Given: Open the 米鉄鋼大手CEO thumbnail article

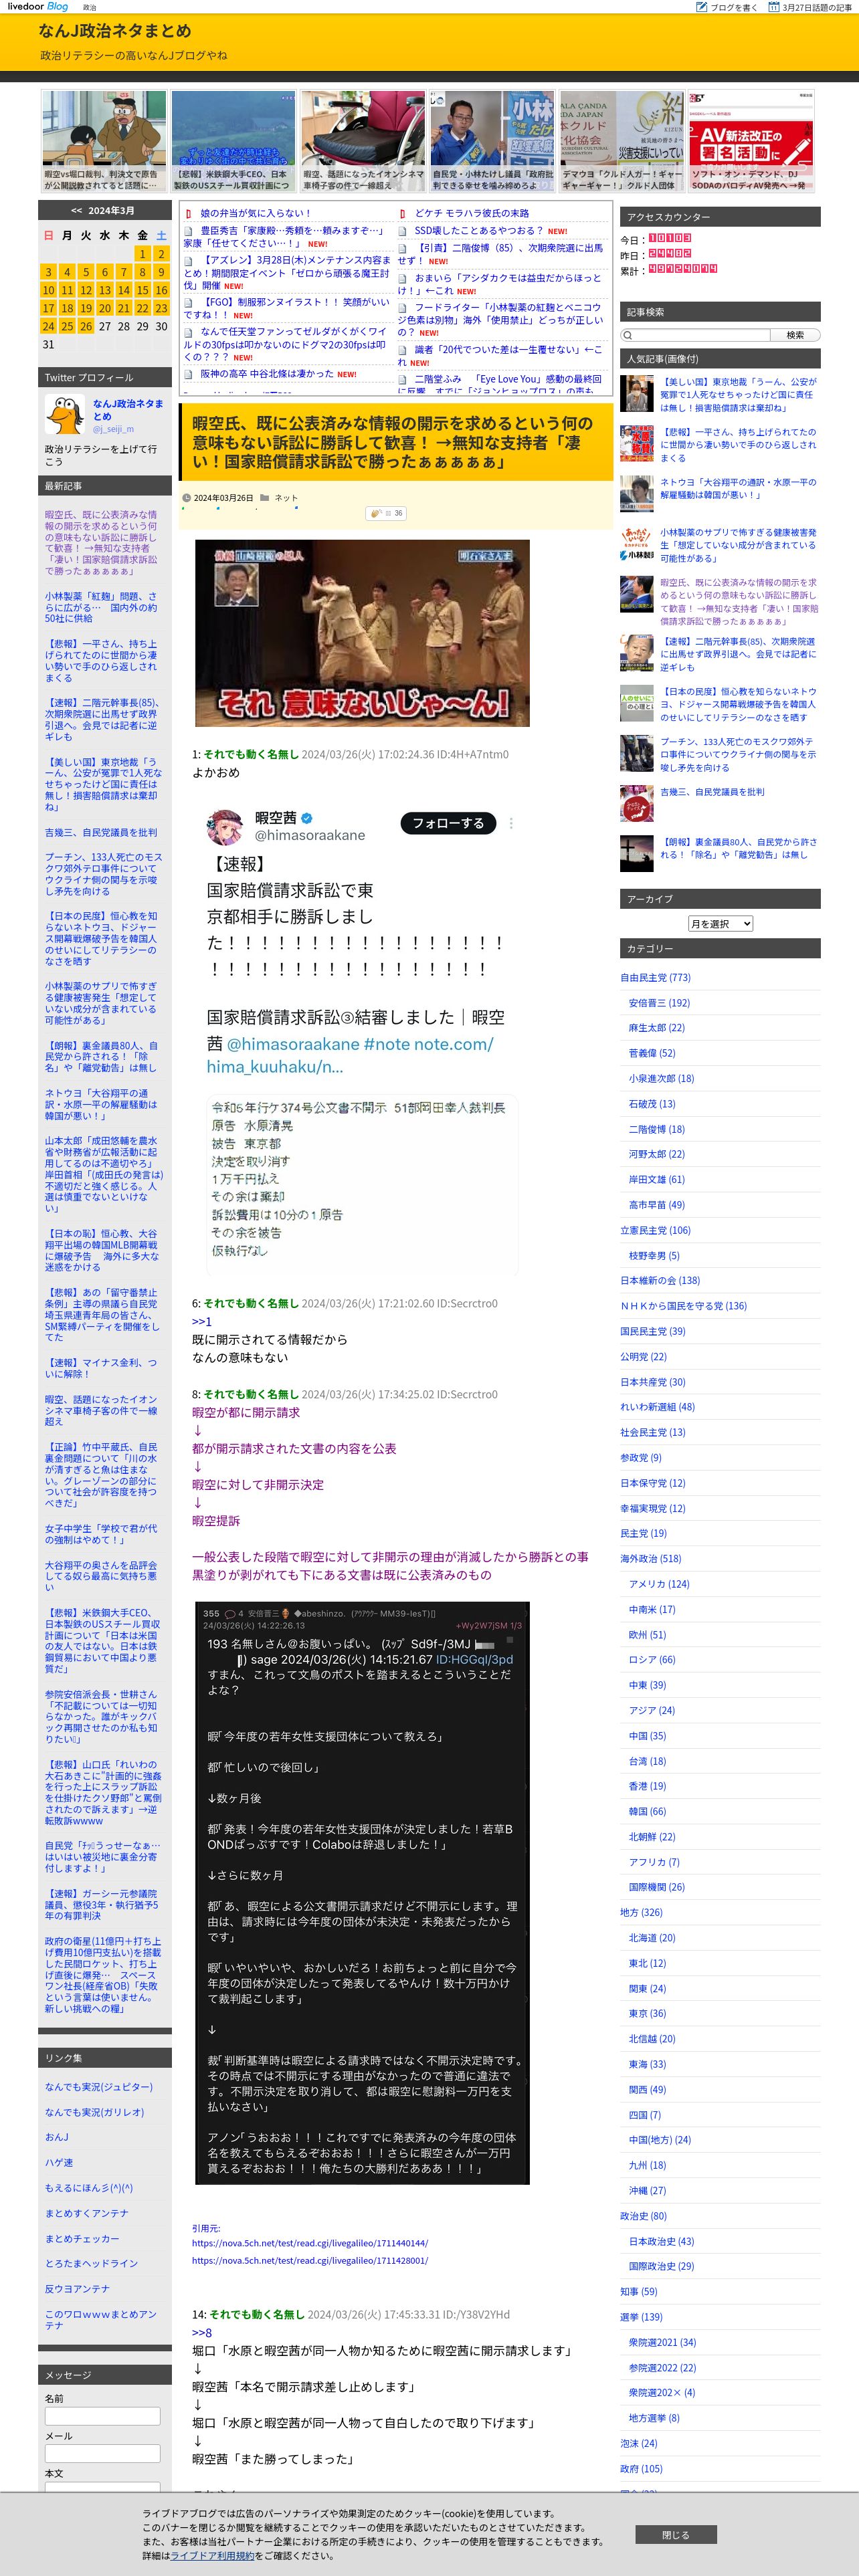Looking at the screenshot, I should [x=233, y=141].
